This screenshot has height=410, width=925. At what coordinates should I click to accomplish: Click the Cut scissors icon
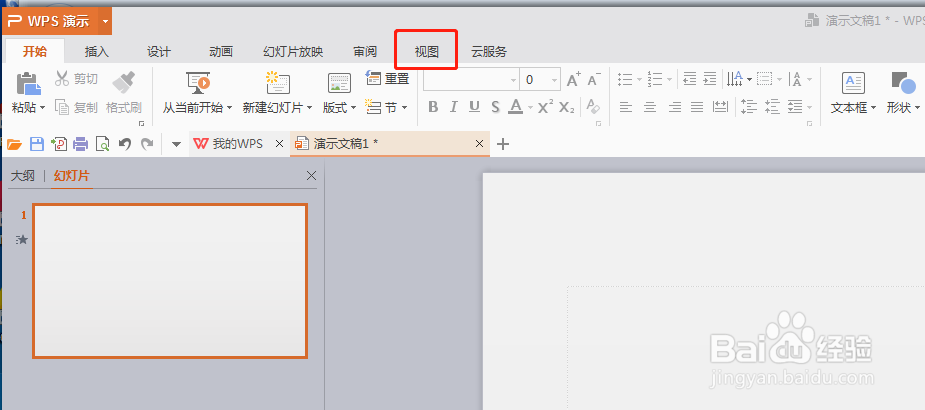62,78
